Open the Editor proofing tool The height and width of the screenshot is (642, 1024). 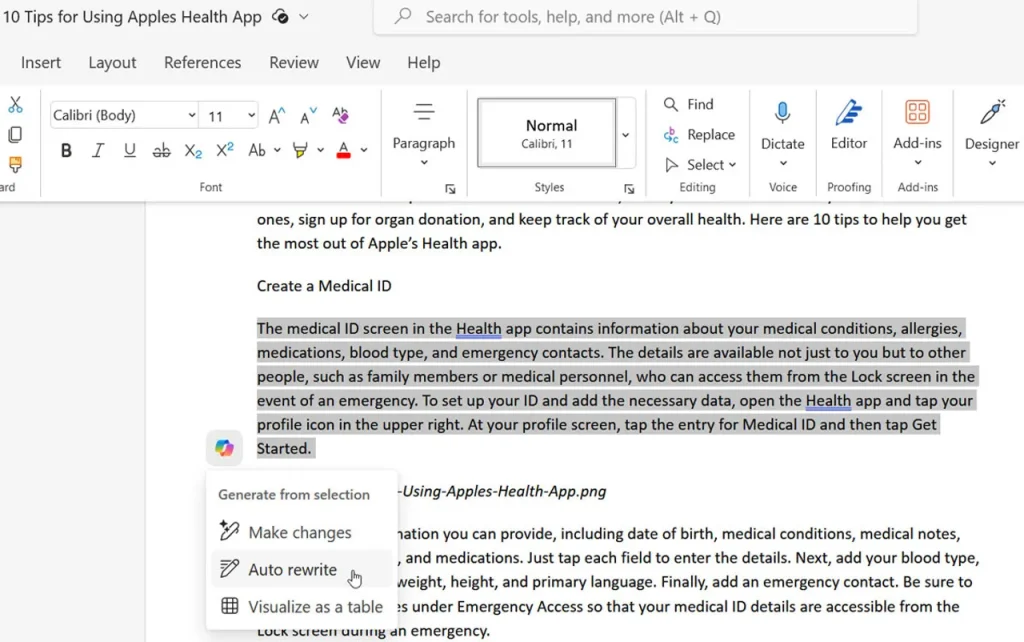848,126
